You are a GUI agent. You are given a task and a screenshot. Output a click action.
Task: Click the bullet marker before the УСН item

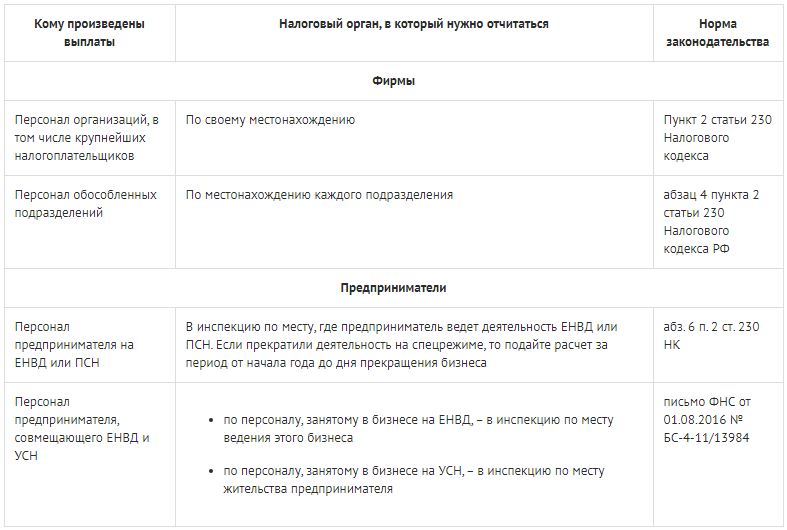coord(208,471)
